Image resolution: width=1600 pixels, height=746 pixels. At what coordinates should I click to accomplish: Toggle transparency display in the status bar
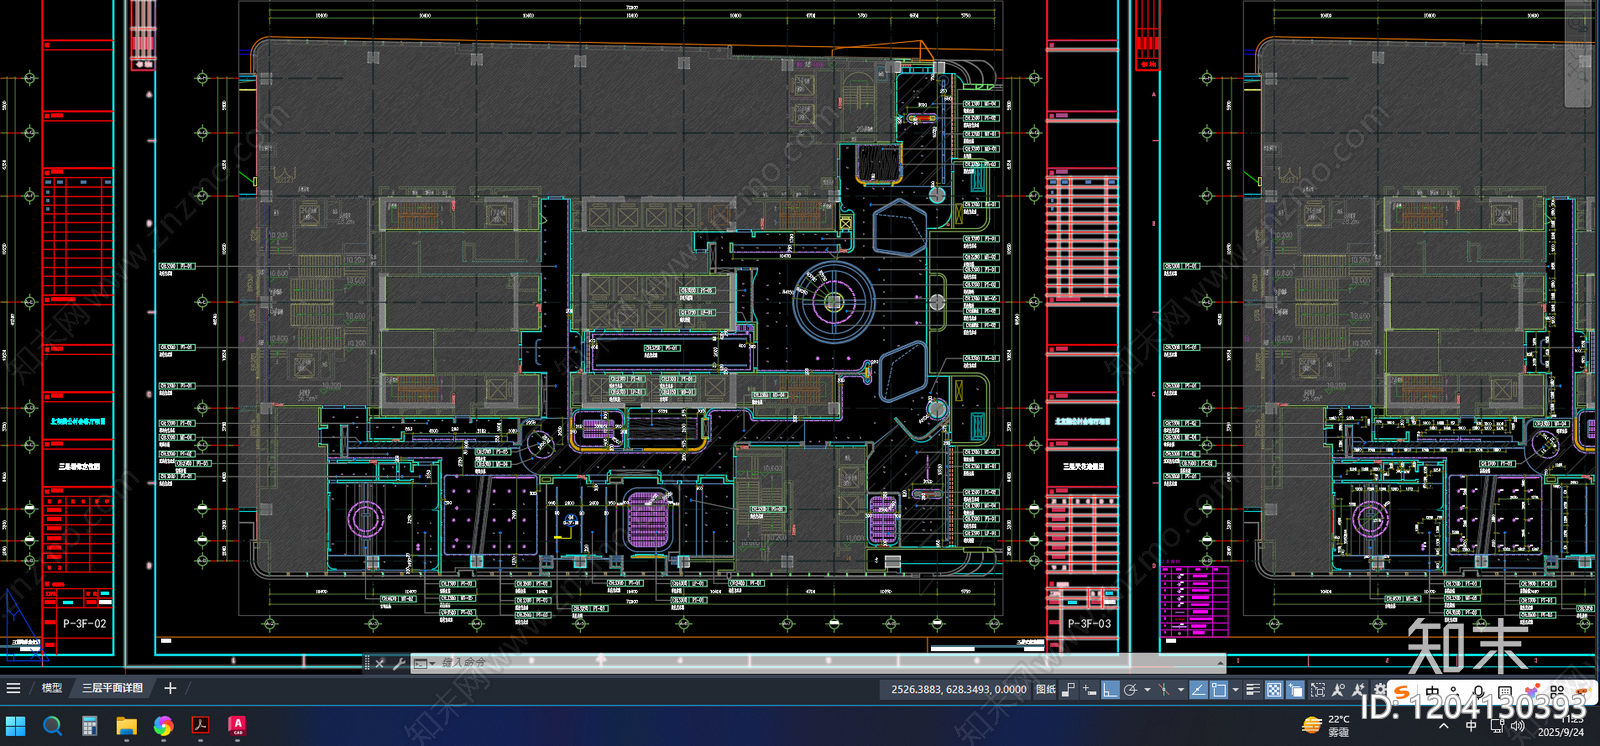tap(1274, 689)
